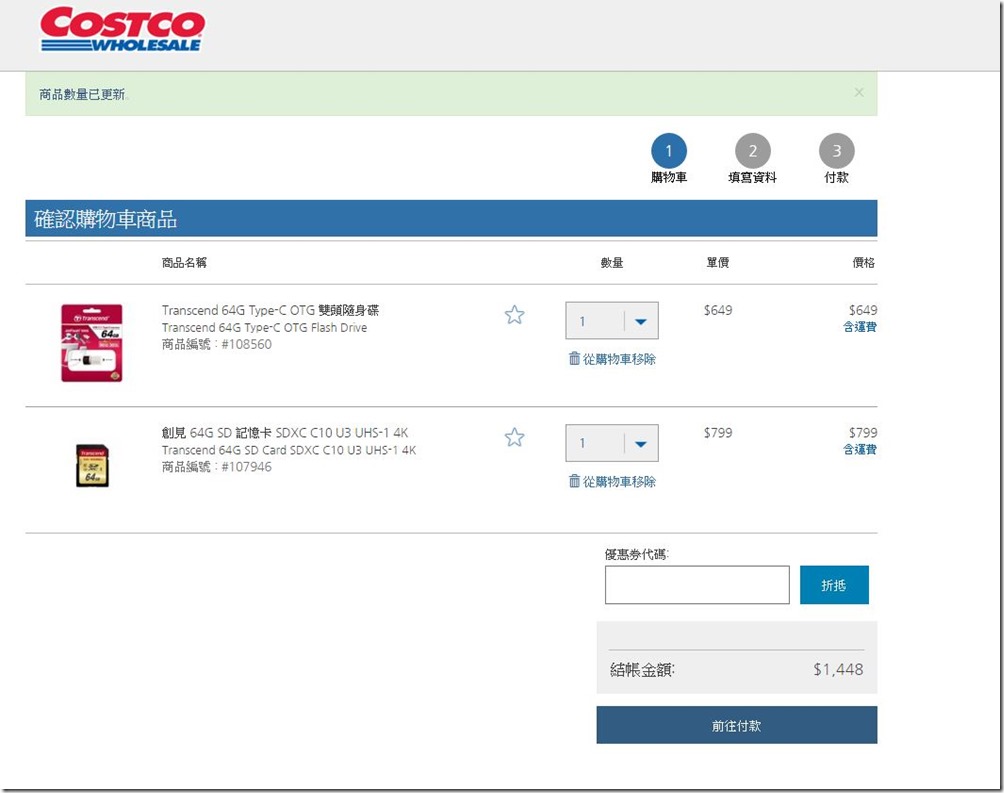The image size is (1004, 793).
Task: Click the $1,448 checkout total
Action: click(x=838, y=669)
